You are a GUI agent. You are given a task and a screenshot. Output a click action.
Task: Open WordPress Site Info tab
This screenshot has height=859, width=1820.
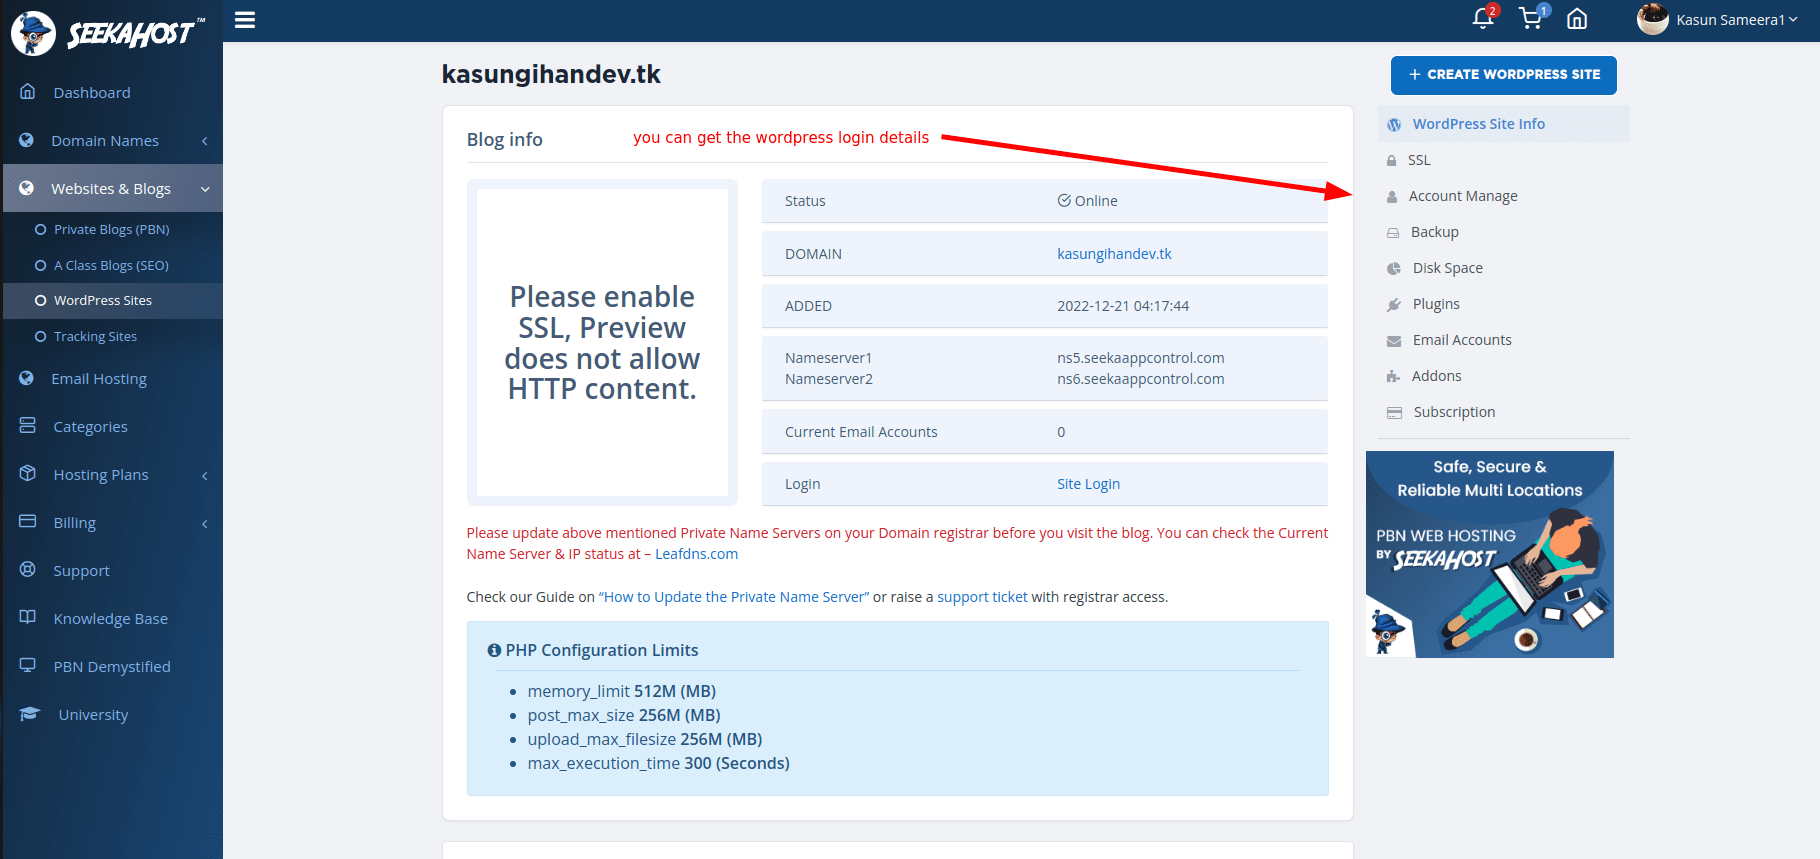[x=1503, y=124]
